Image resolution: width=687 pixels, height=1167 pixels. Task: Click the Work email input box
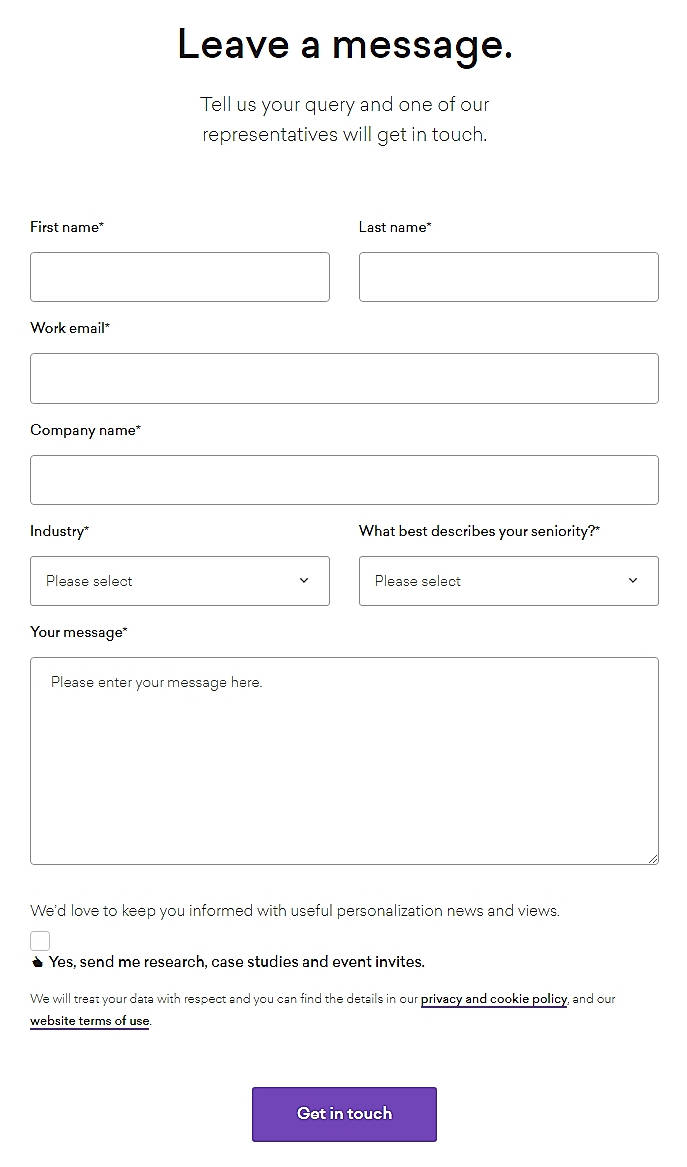pos(344,378)
